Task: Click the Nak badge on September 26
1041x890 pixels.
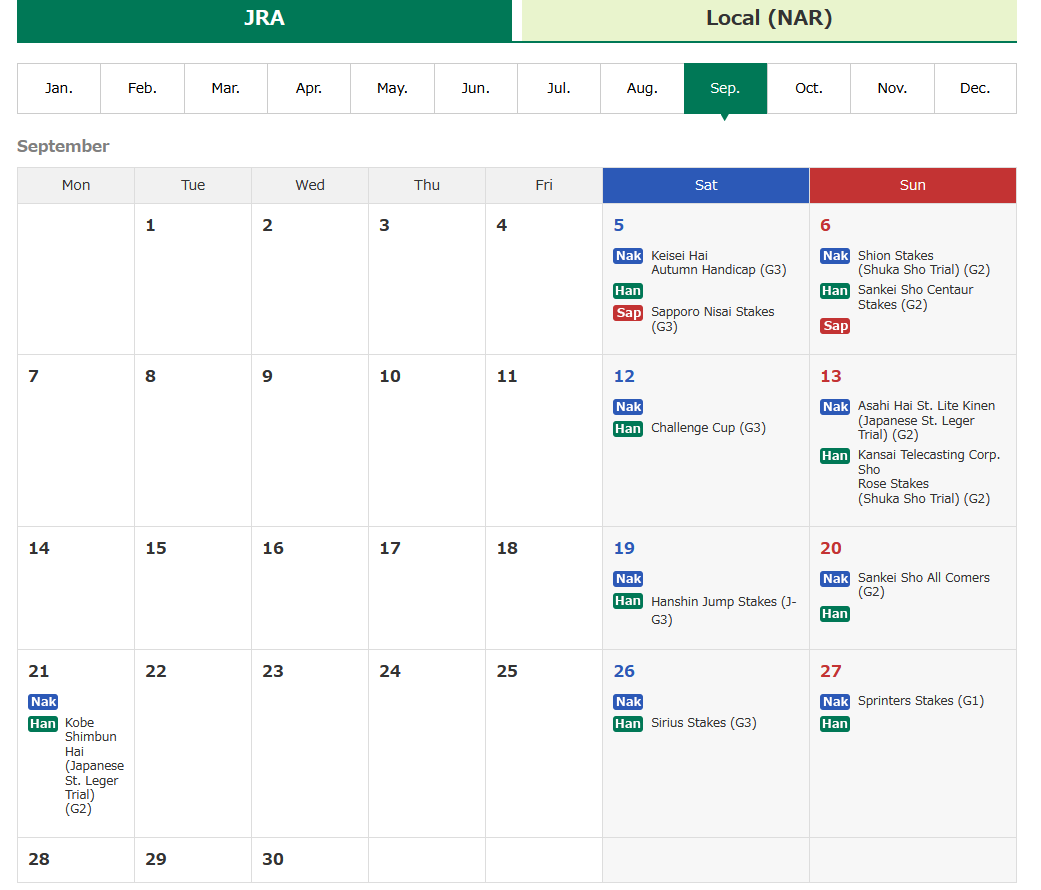Action: pyautogui.click(x=628, y=702)
